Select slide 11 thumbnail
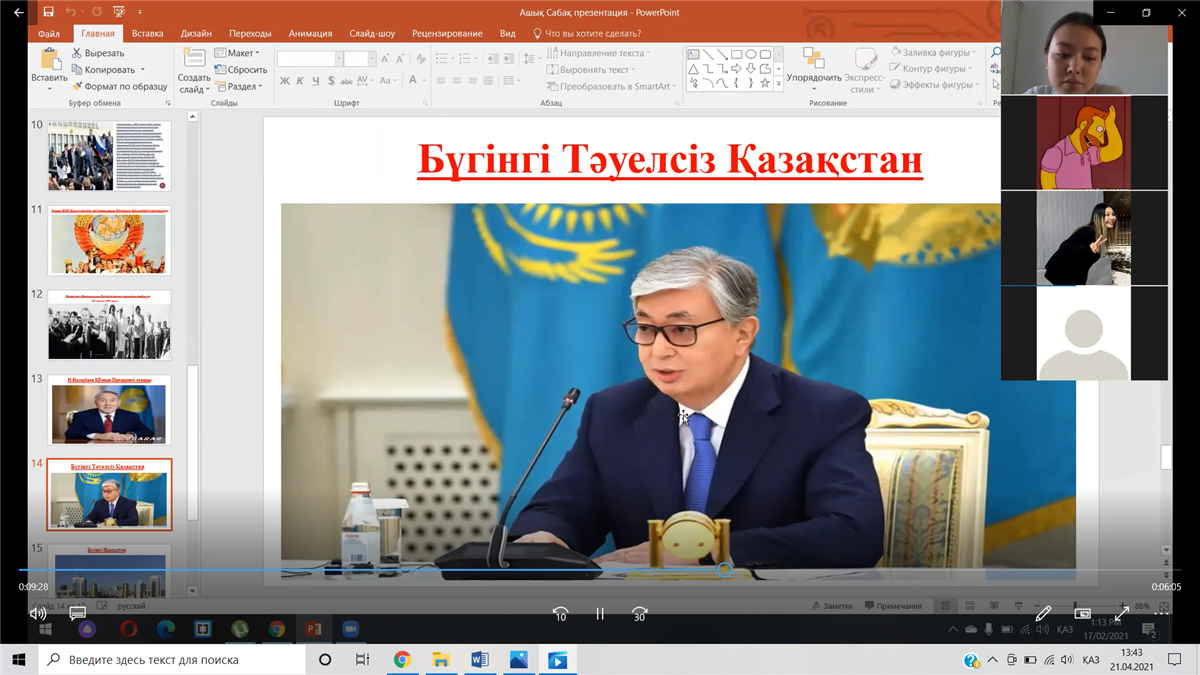The height and width of the screenshot is (675, 1200). pyautogui.click(x=109, y=240)
